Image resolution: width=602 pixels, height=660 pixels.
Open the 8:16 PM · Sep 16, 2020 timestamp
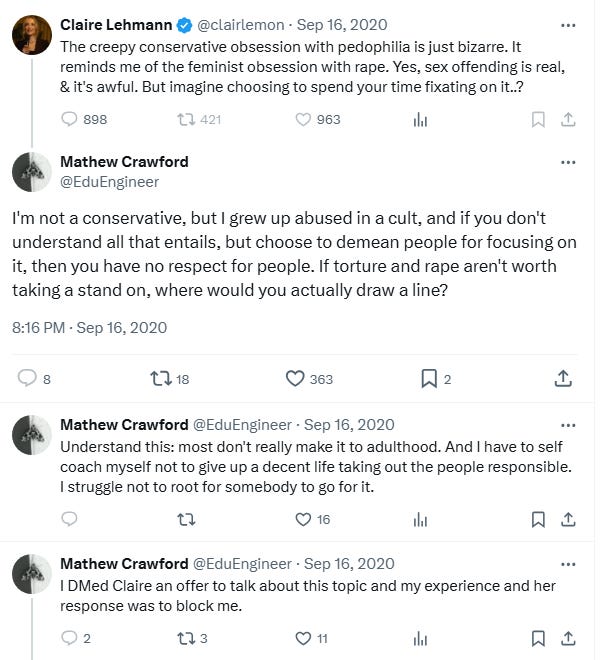[x=89, y=327]
